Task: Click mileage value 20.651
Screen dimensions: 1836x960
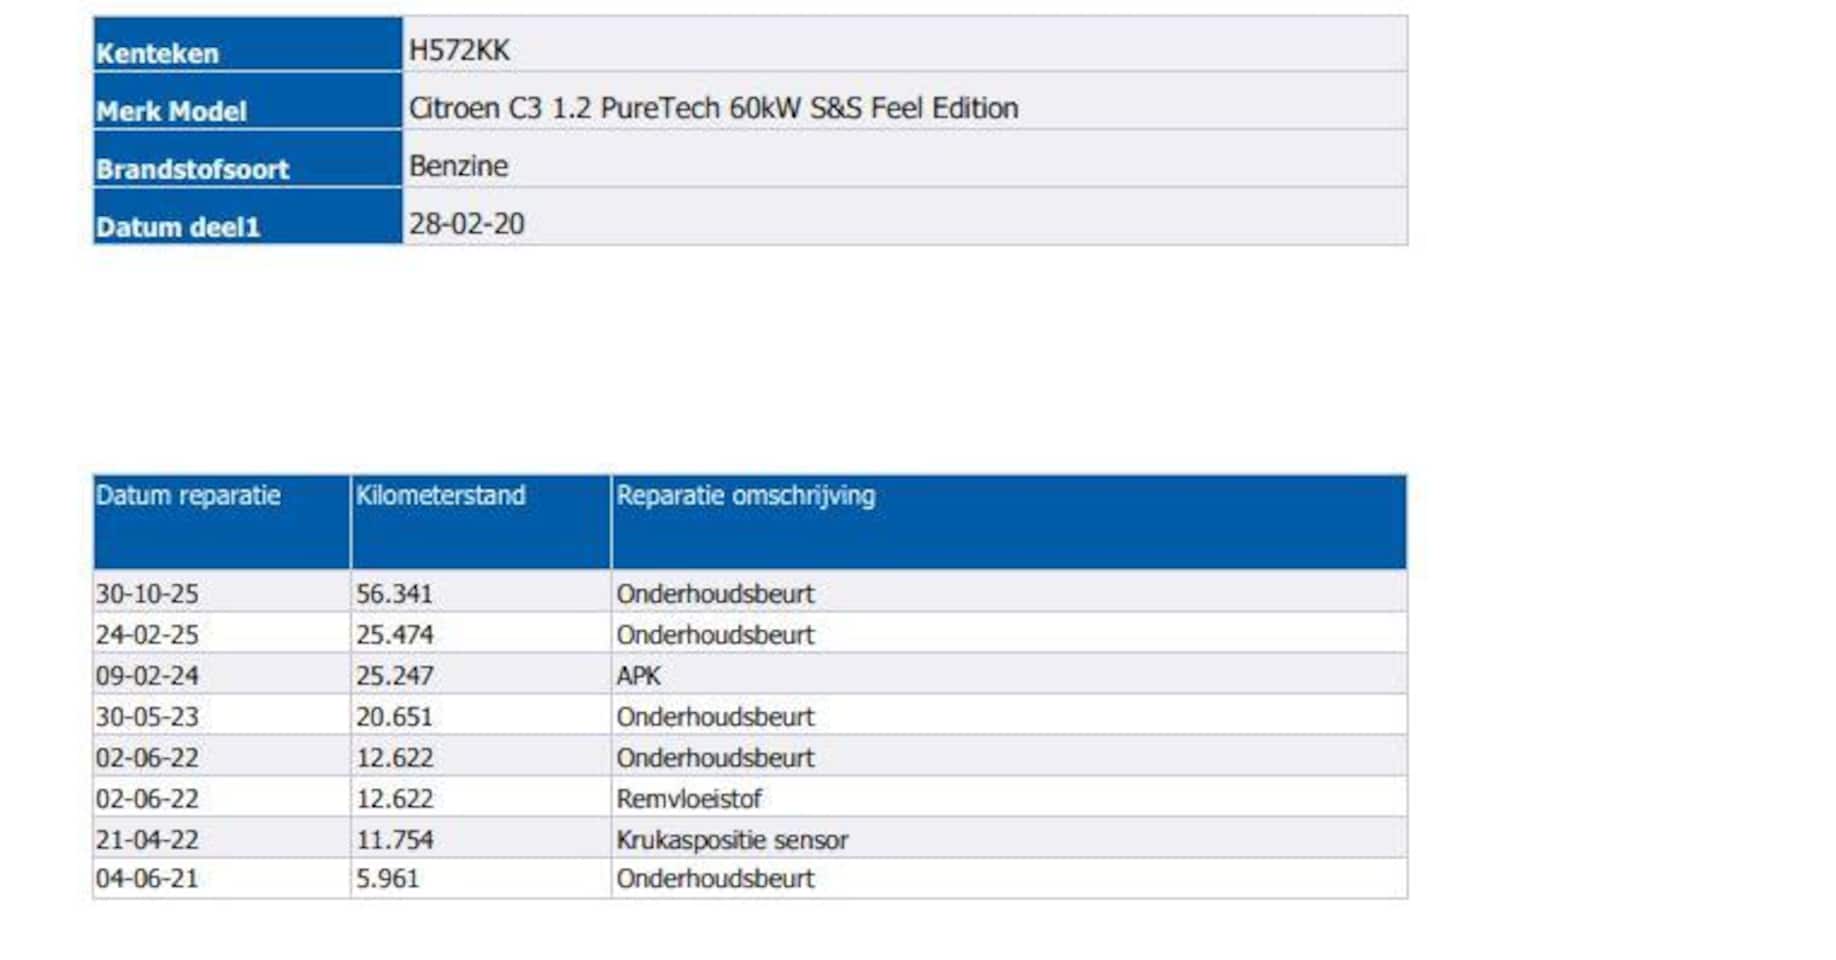Action: (394, 717)
